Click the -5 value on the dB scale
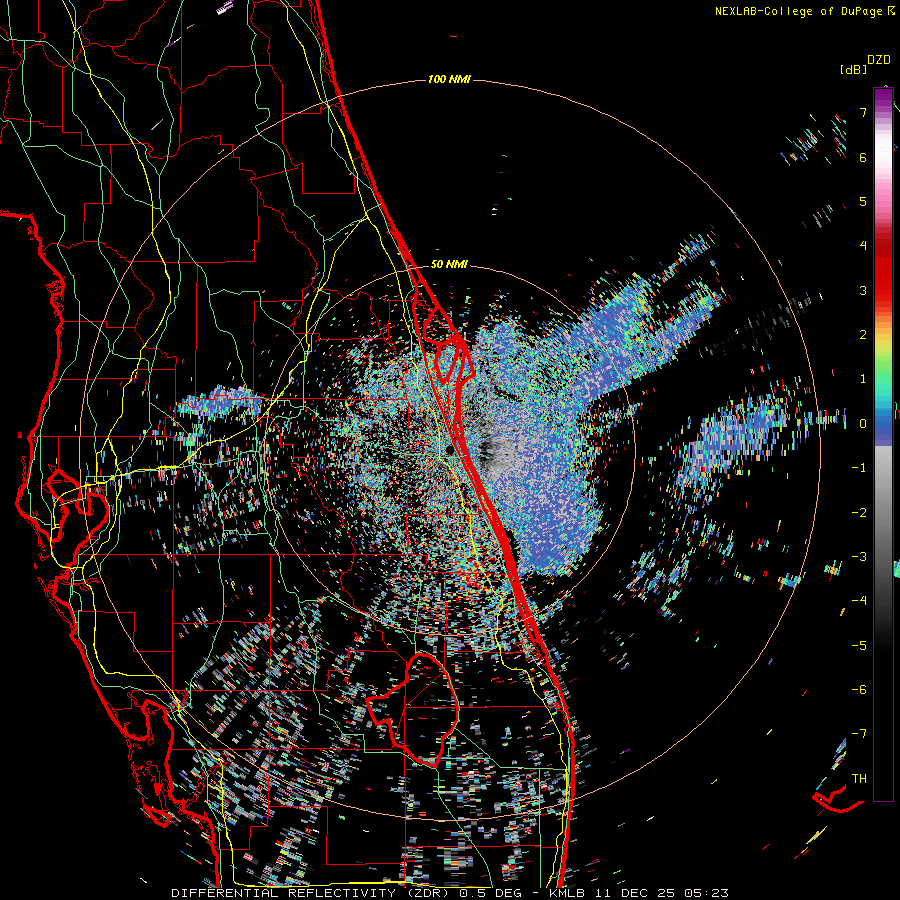 tap(859, 646)
